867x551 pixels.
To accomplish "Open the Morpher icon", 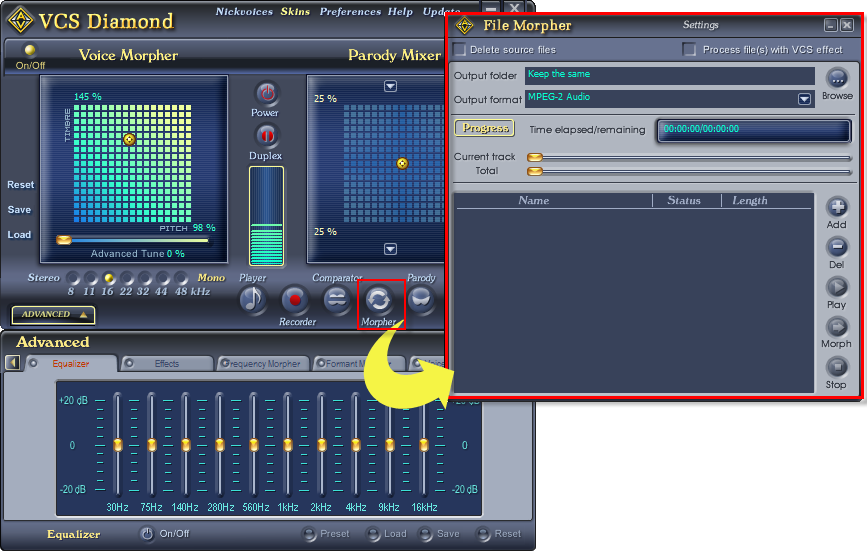I will coord(379,300).
